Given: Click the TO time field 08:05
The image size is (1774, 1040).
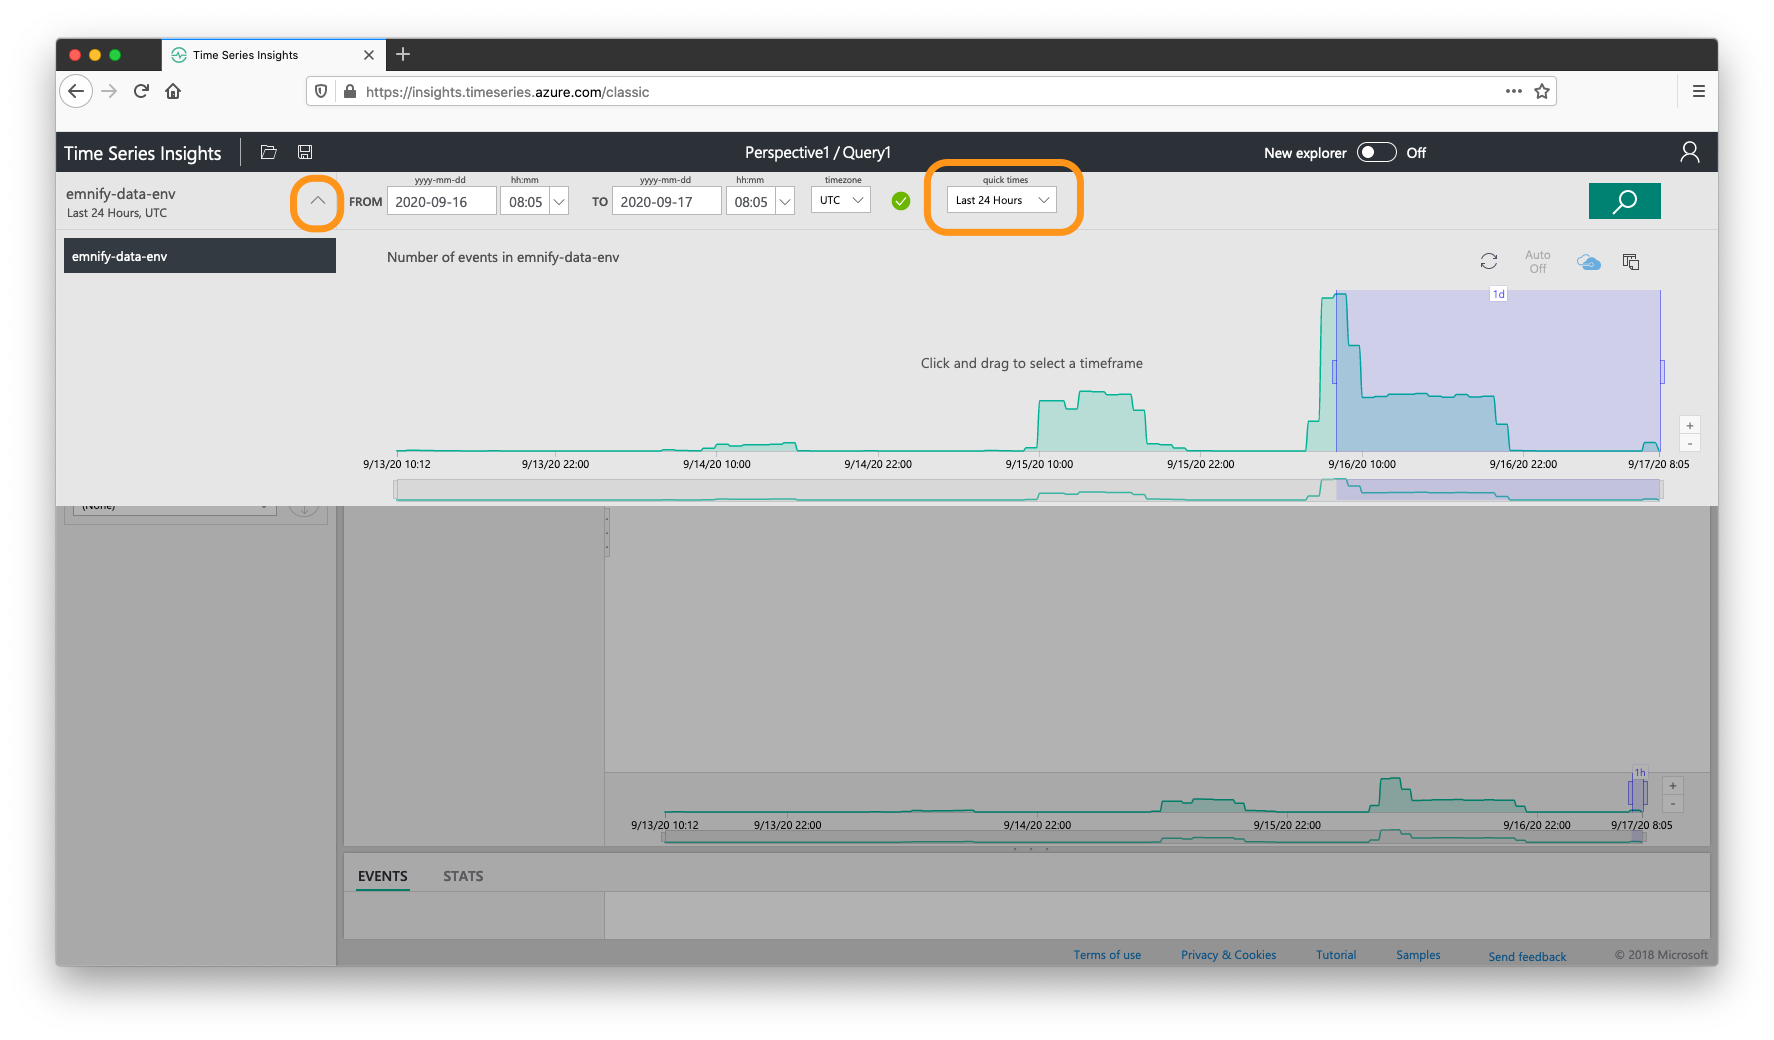Looking at the screenshot, I should tap(751, 201).
